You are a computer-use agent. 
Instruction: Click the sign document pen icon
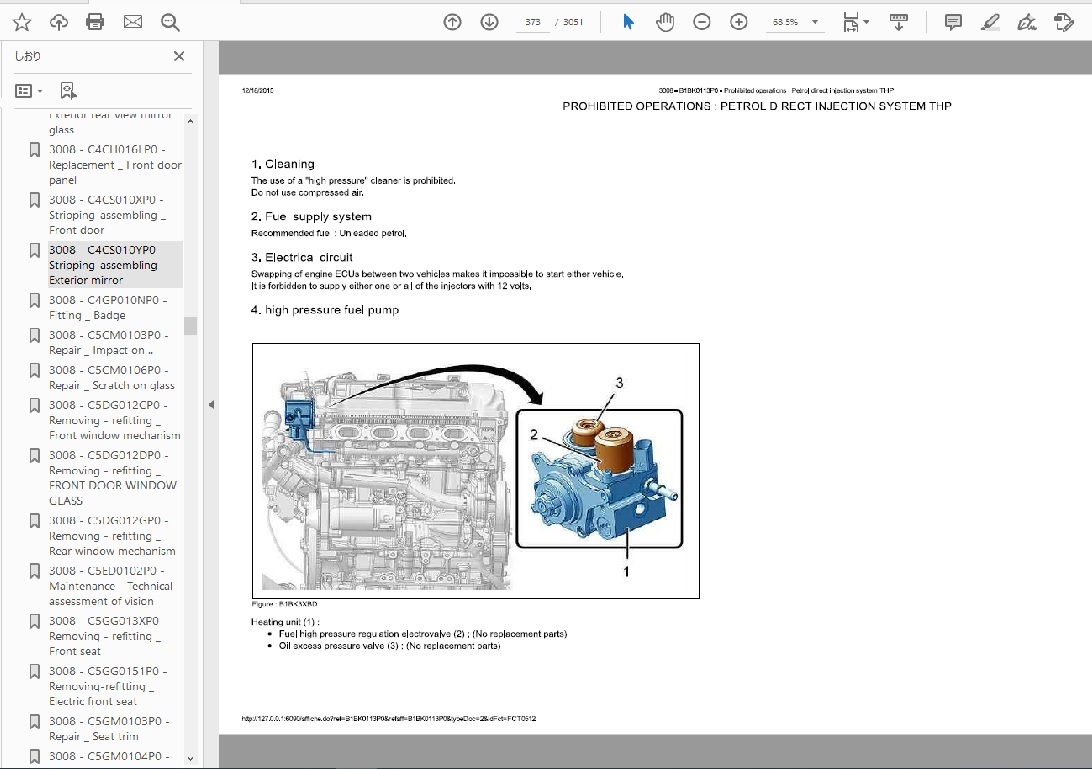pos(1027,22)
